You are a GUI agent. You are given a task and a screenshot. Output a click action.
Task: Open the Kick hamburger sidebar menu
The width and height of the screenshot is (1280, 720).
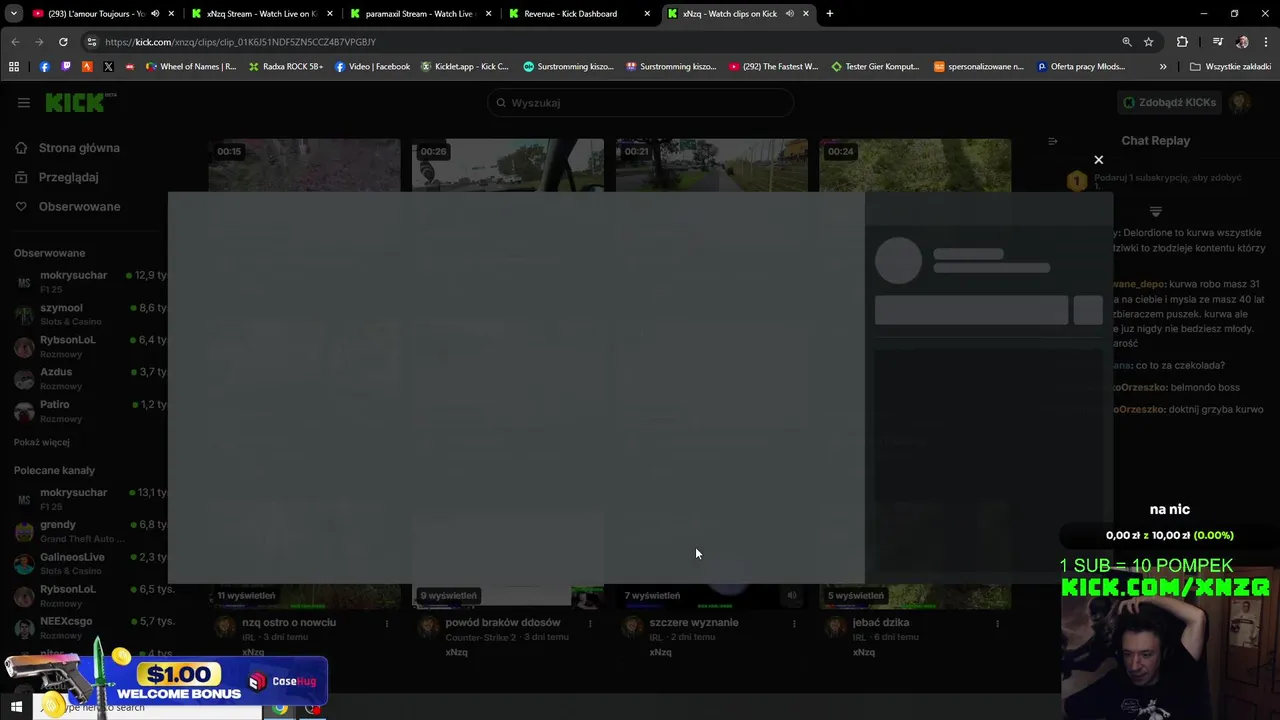pyautogui.click(x=23, y=102)
